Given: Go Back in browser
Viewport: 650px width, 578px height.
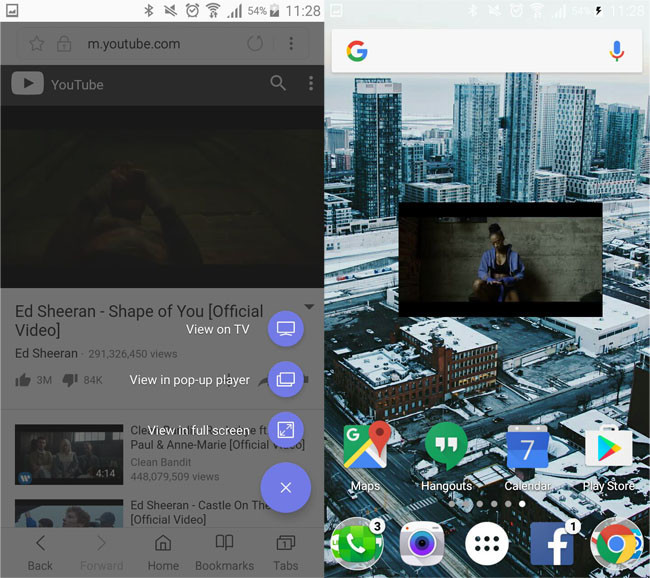Looking at the screenshot, I should (x=40, y=553).
